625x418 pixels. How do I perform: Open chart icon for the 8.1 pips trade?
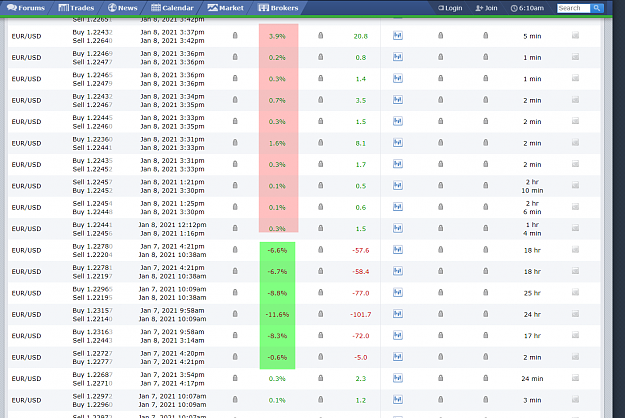(398, 143)
